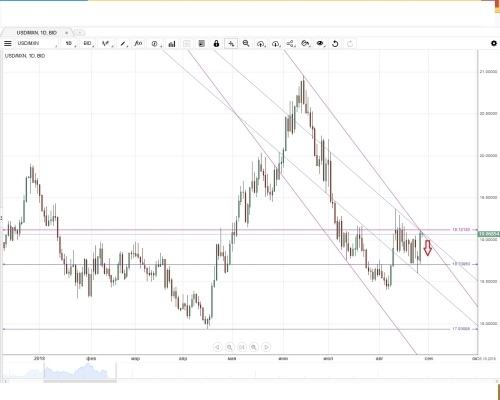Open the chart type dropdown

point(106,44)
